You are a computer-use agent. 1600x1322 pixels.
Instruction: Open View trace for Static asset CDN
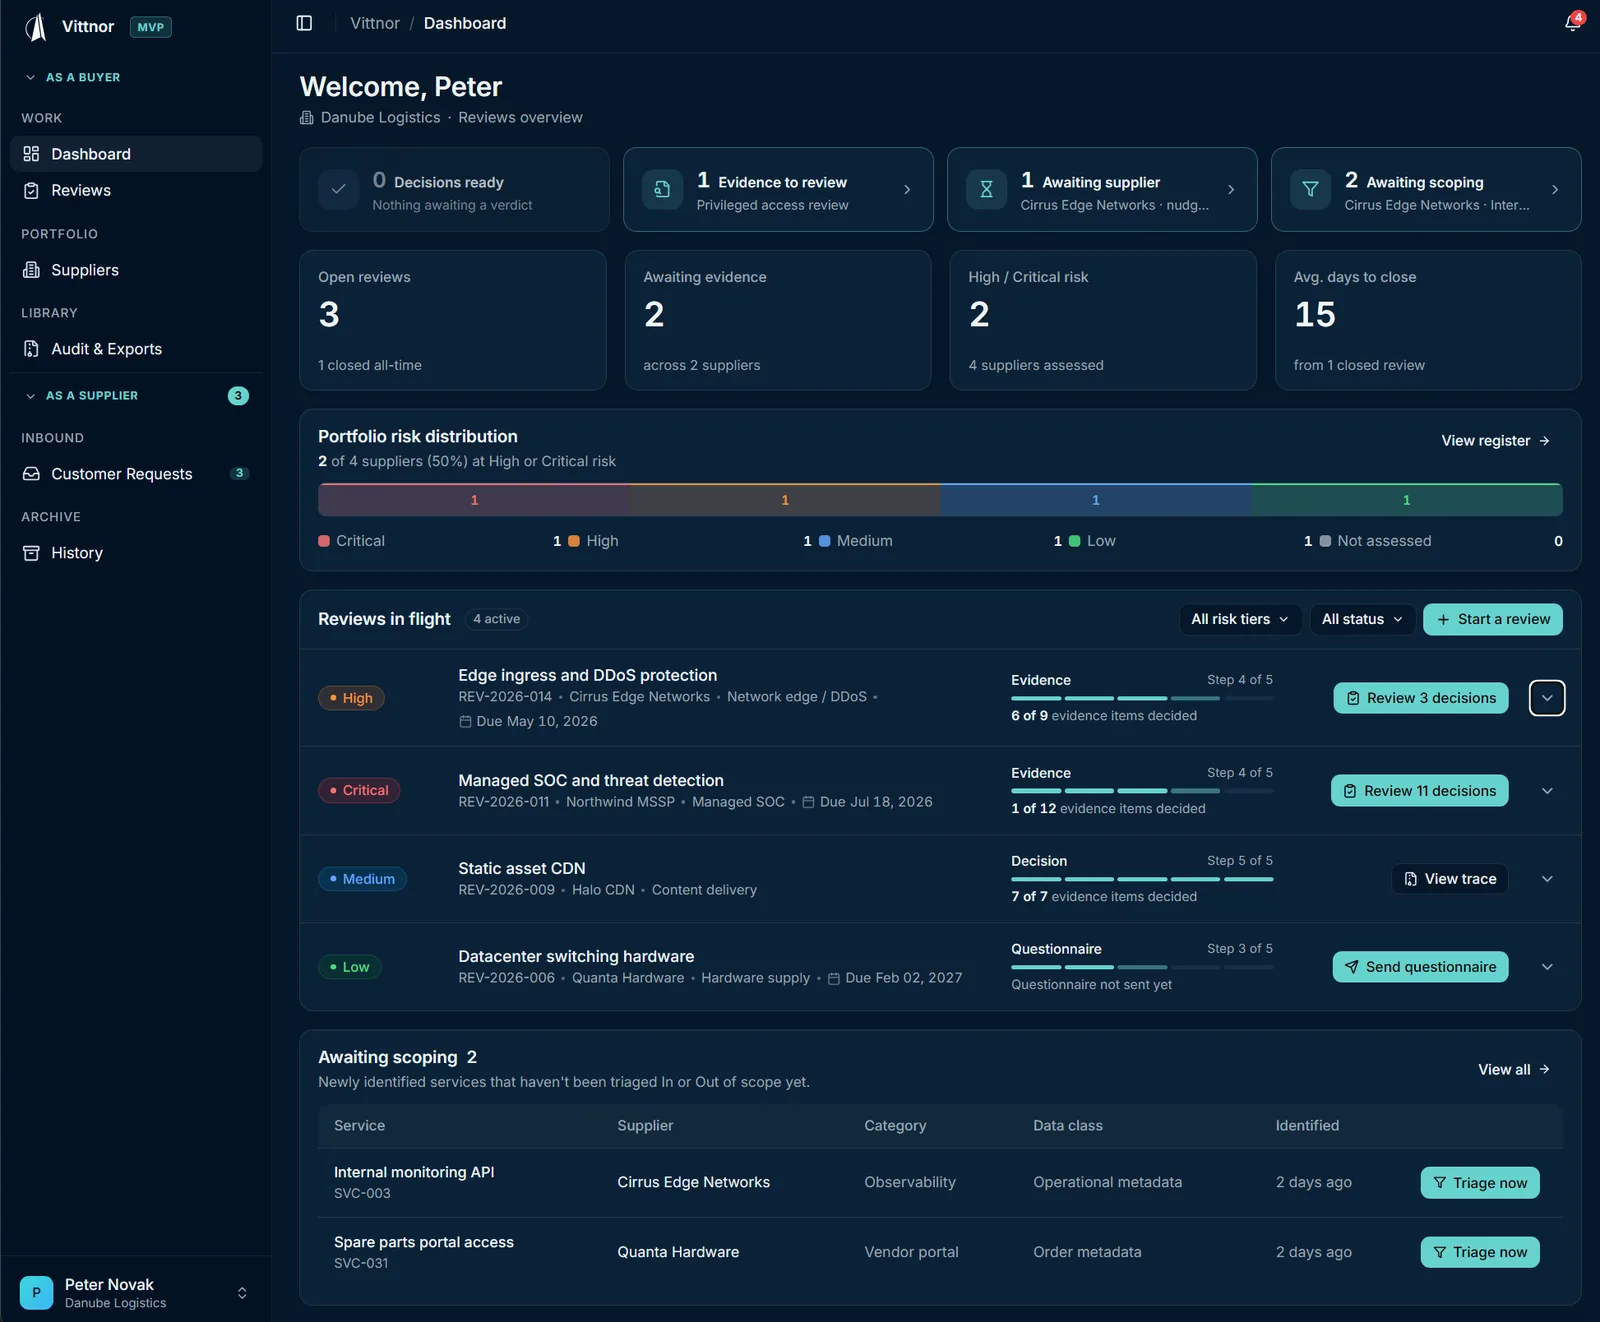coord(1450,879)
